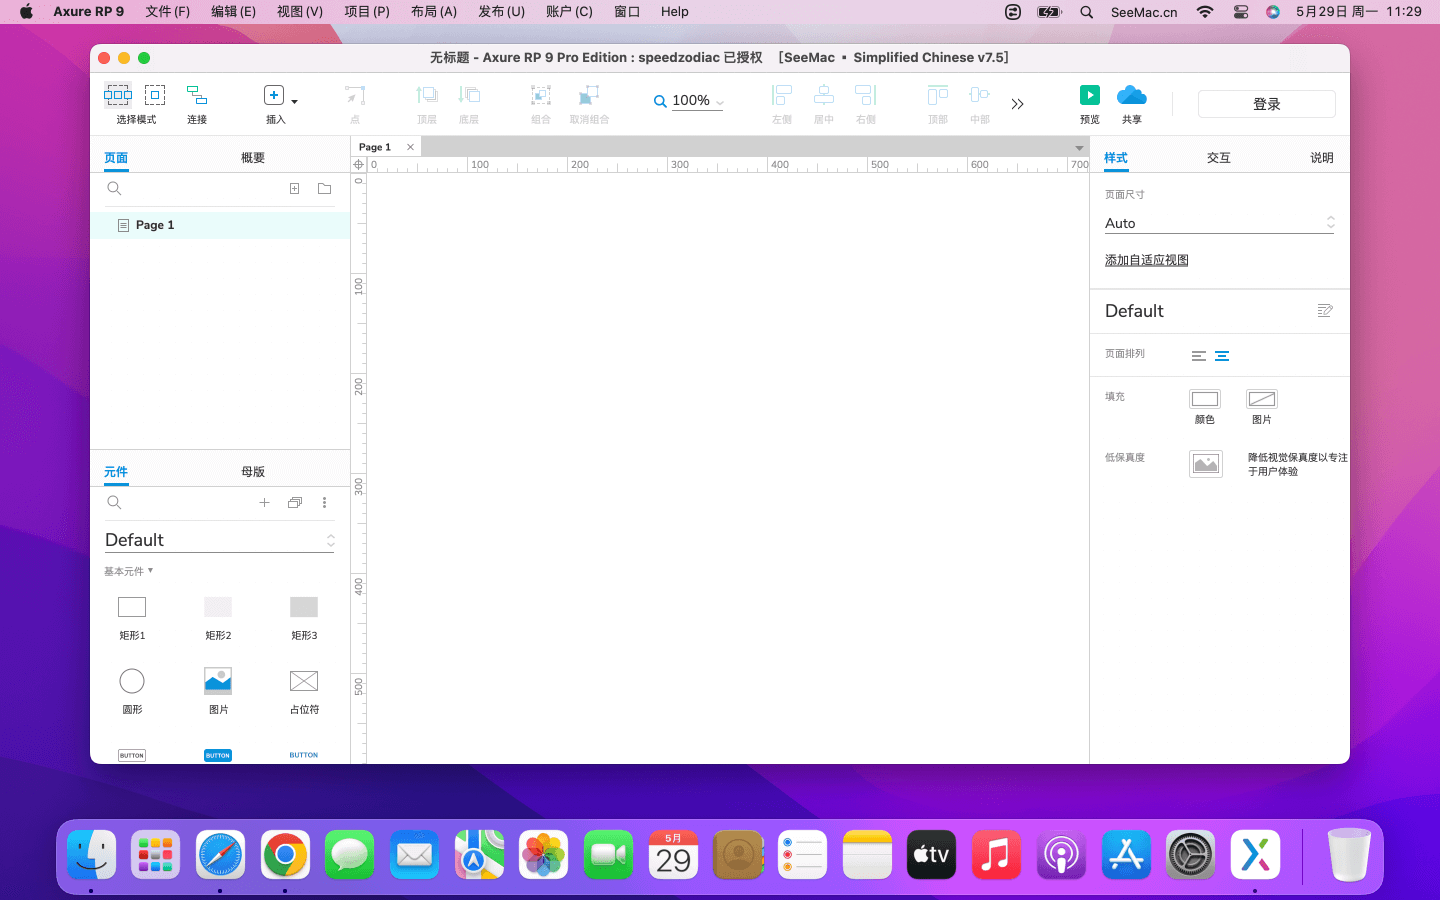Open the Publish (发布) menu
The image size is (1440, 900).
click(x=501, y=12)
